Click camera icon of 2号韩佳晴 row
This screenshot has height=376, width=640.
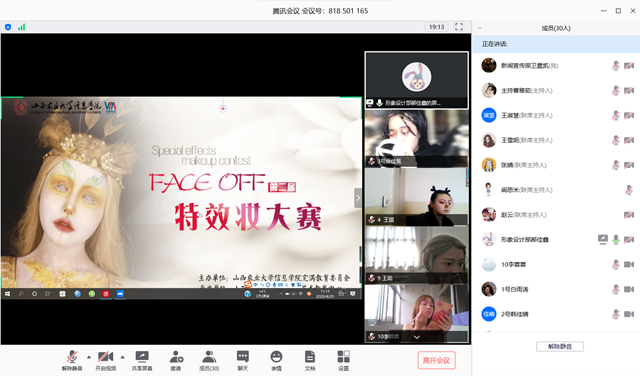coord(629,314)
